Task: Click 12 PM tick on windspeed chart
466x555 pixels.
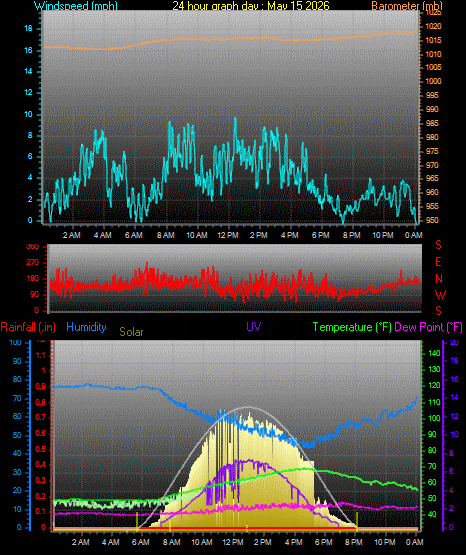Action: [x=228, y=235]
